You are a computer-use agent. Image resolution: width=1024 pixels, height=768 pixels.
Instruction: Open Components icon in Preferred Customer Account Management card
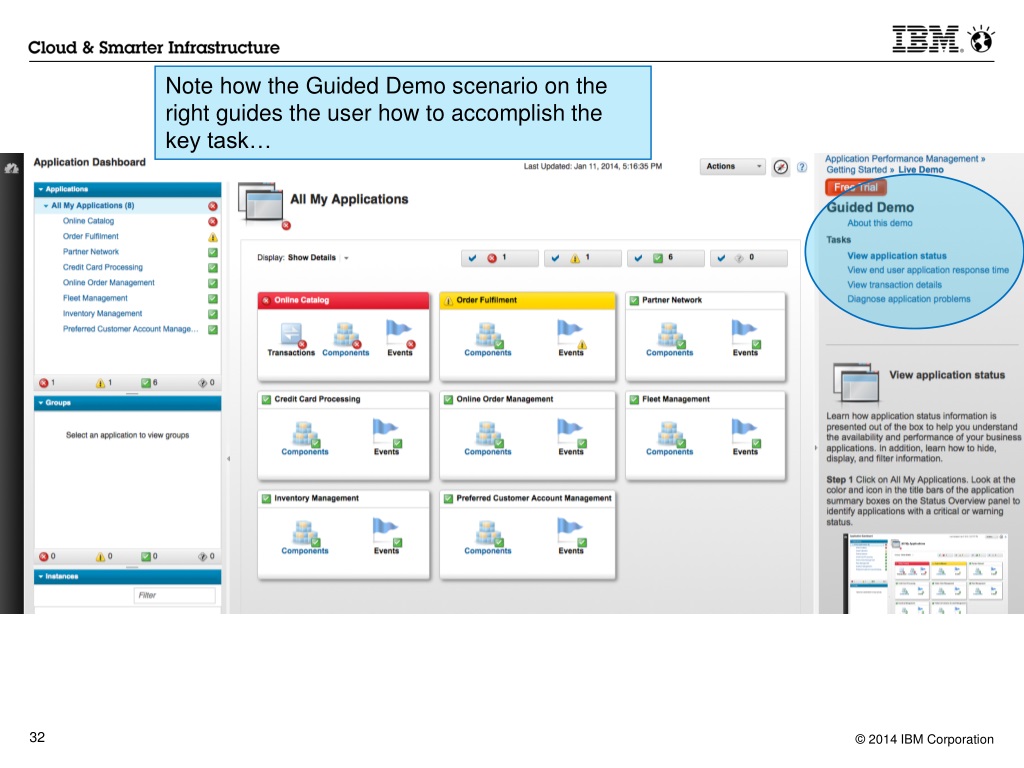point(488,532)
